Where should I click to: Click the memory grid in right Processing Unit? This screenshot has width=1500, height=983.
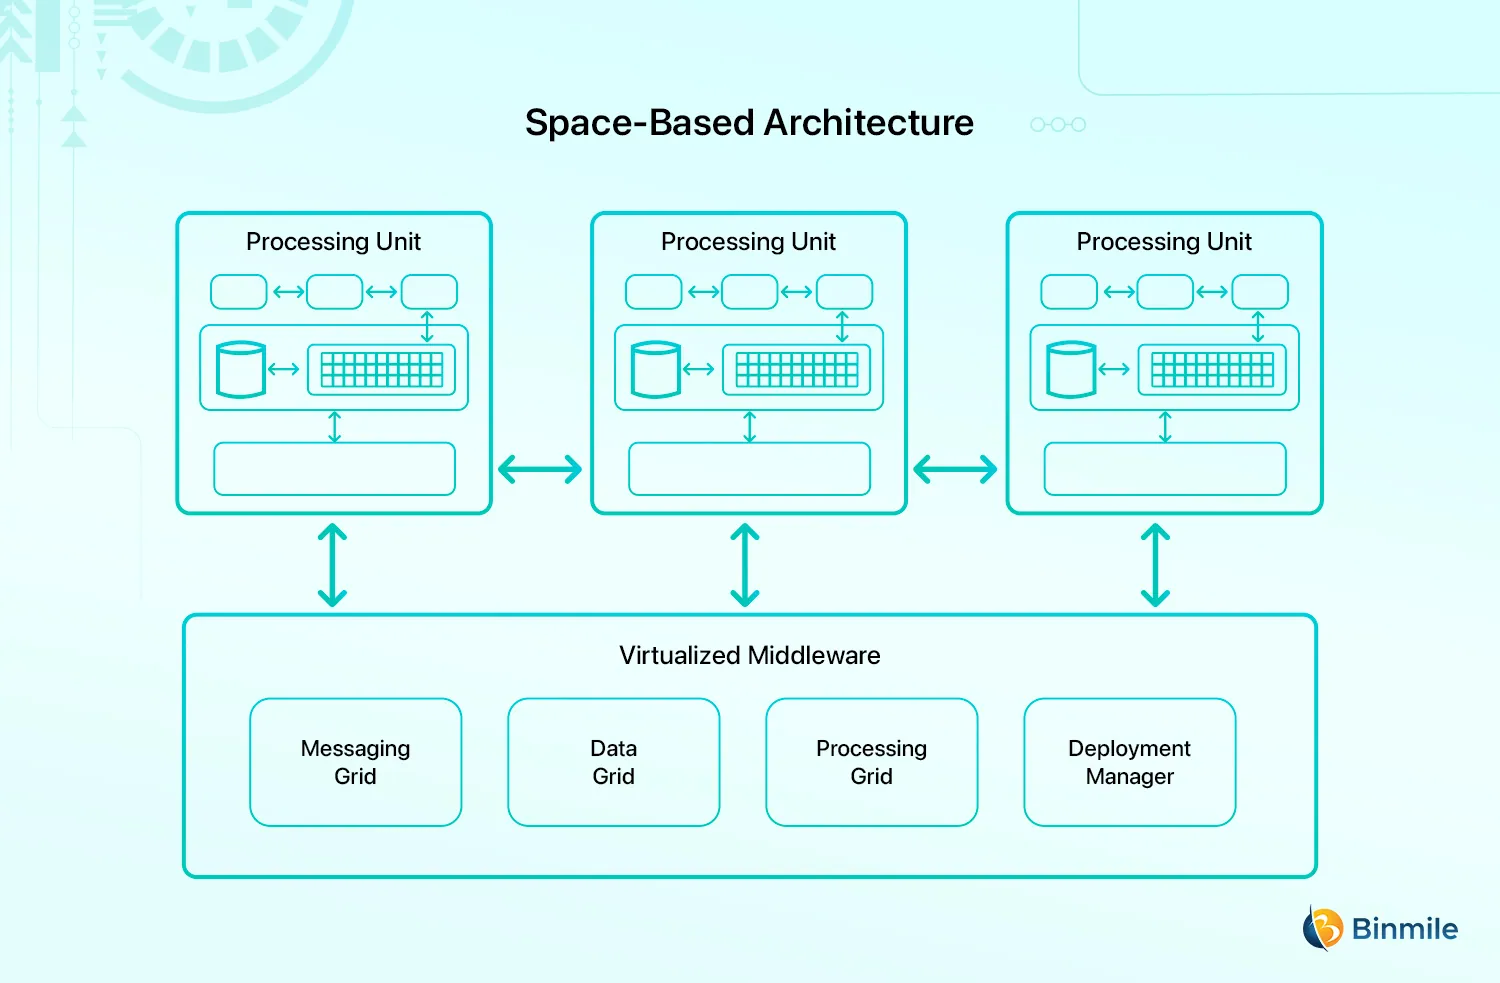[1212, 370]
